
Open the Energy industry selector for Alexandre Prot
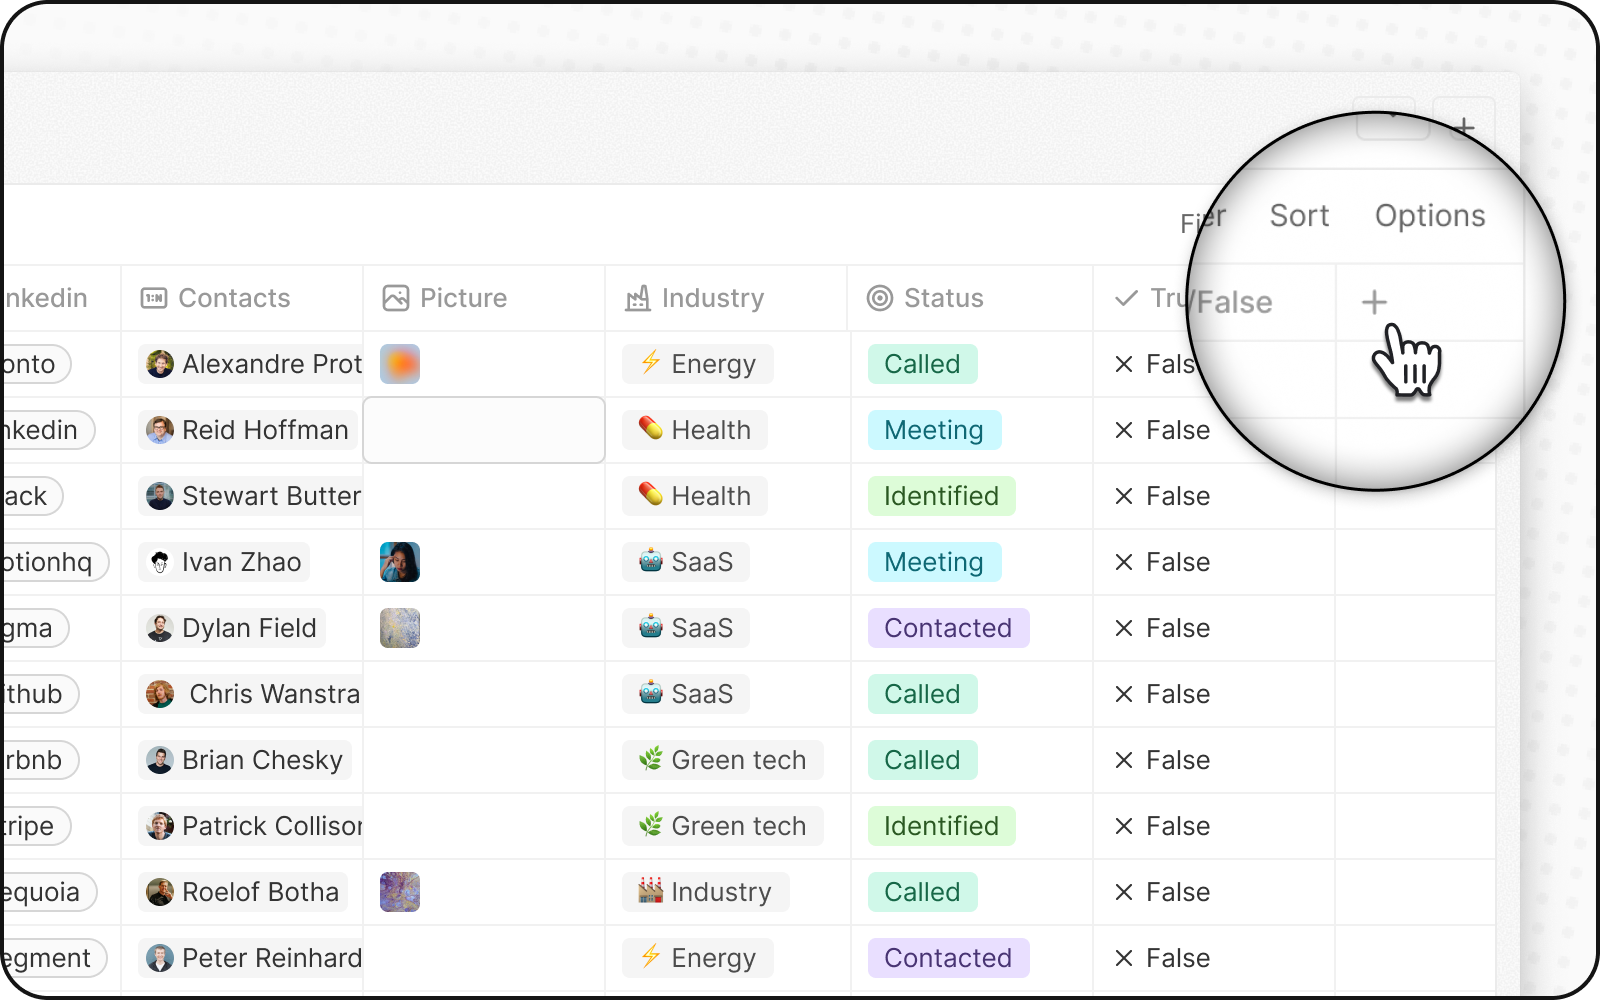click(698, 364)
